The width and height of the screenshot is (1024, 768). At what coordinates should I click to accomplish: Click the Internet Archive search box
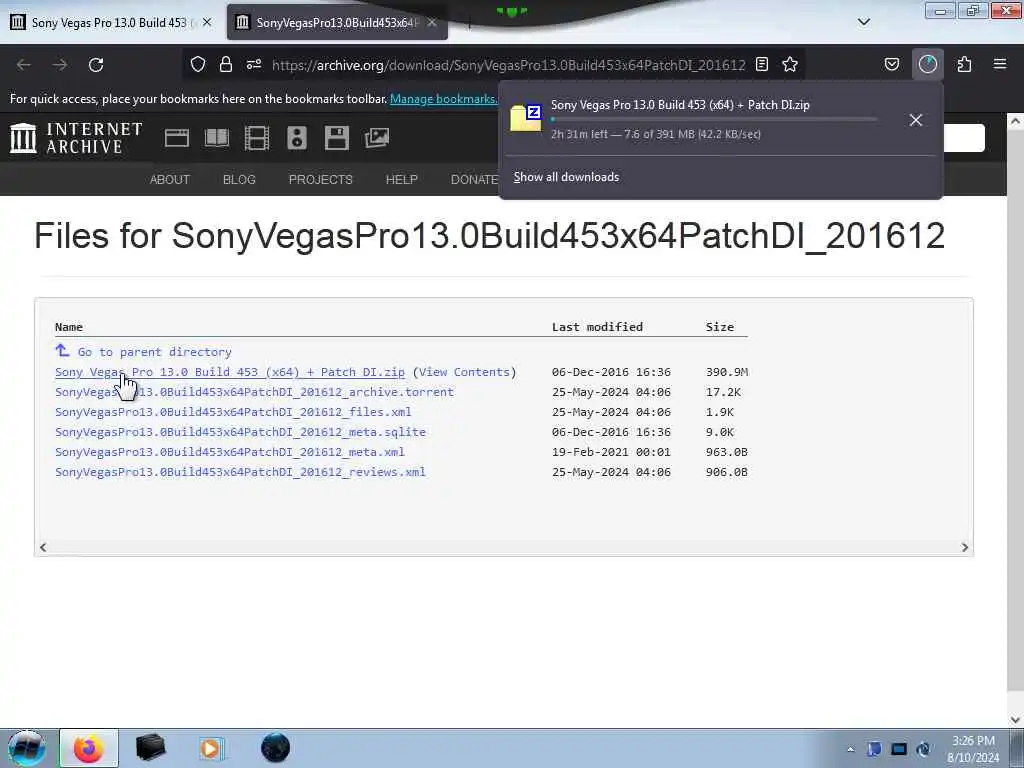pyautogui.click(x=964, y=138)
